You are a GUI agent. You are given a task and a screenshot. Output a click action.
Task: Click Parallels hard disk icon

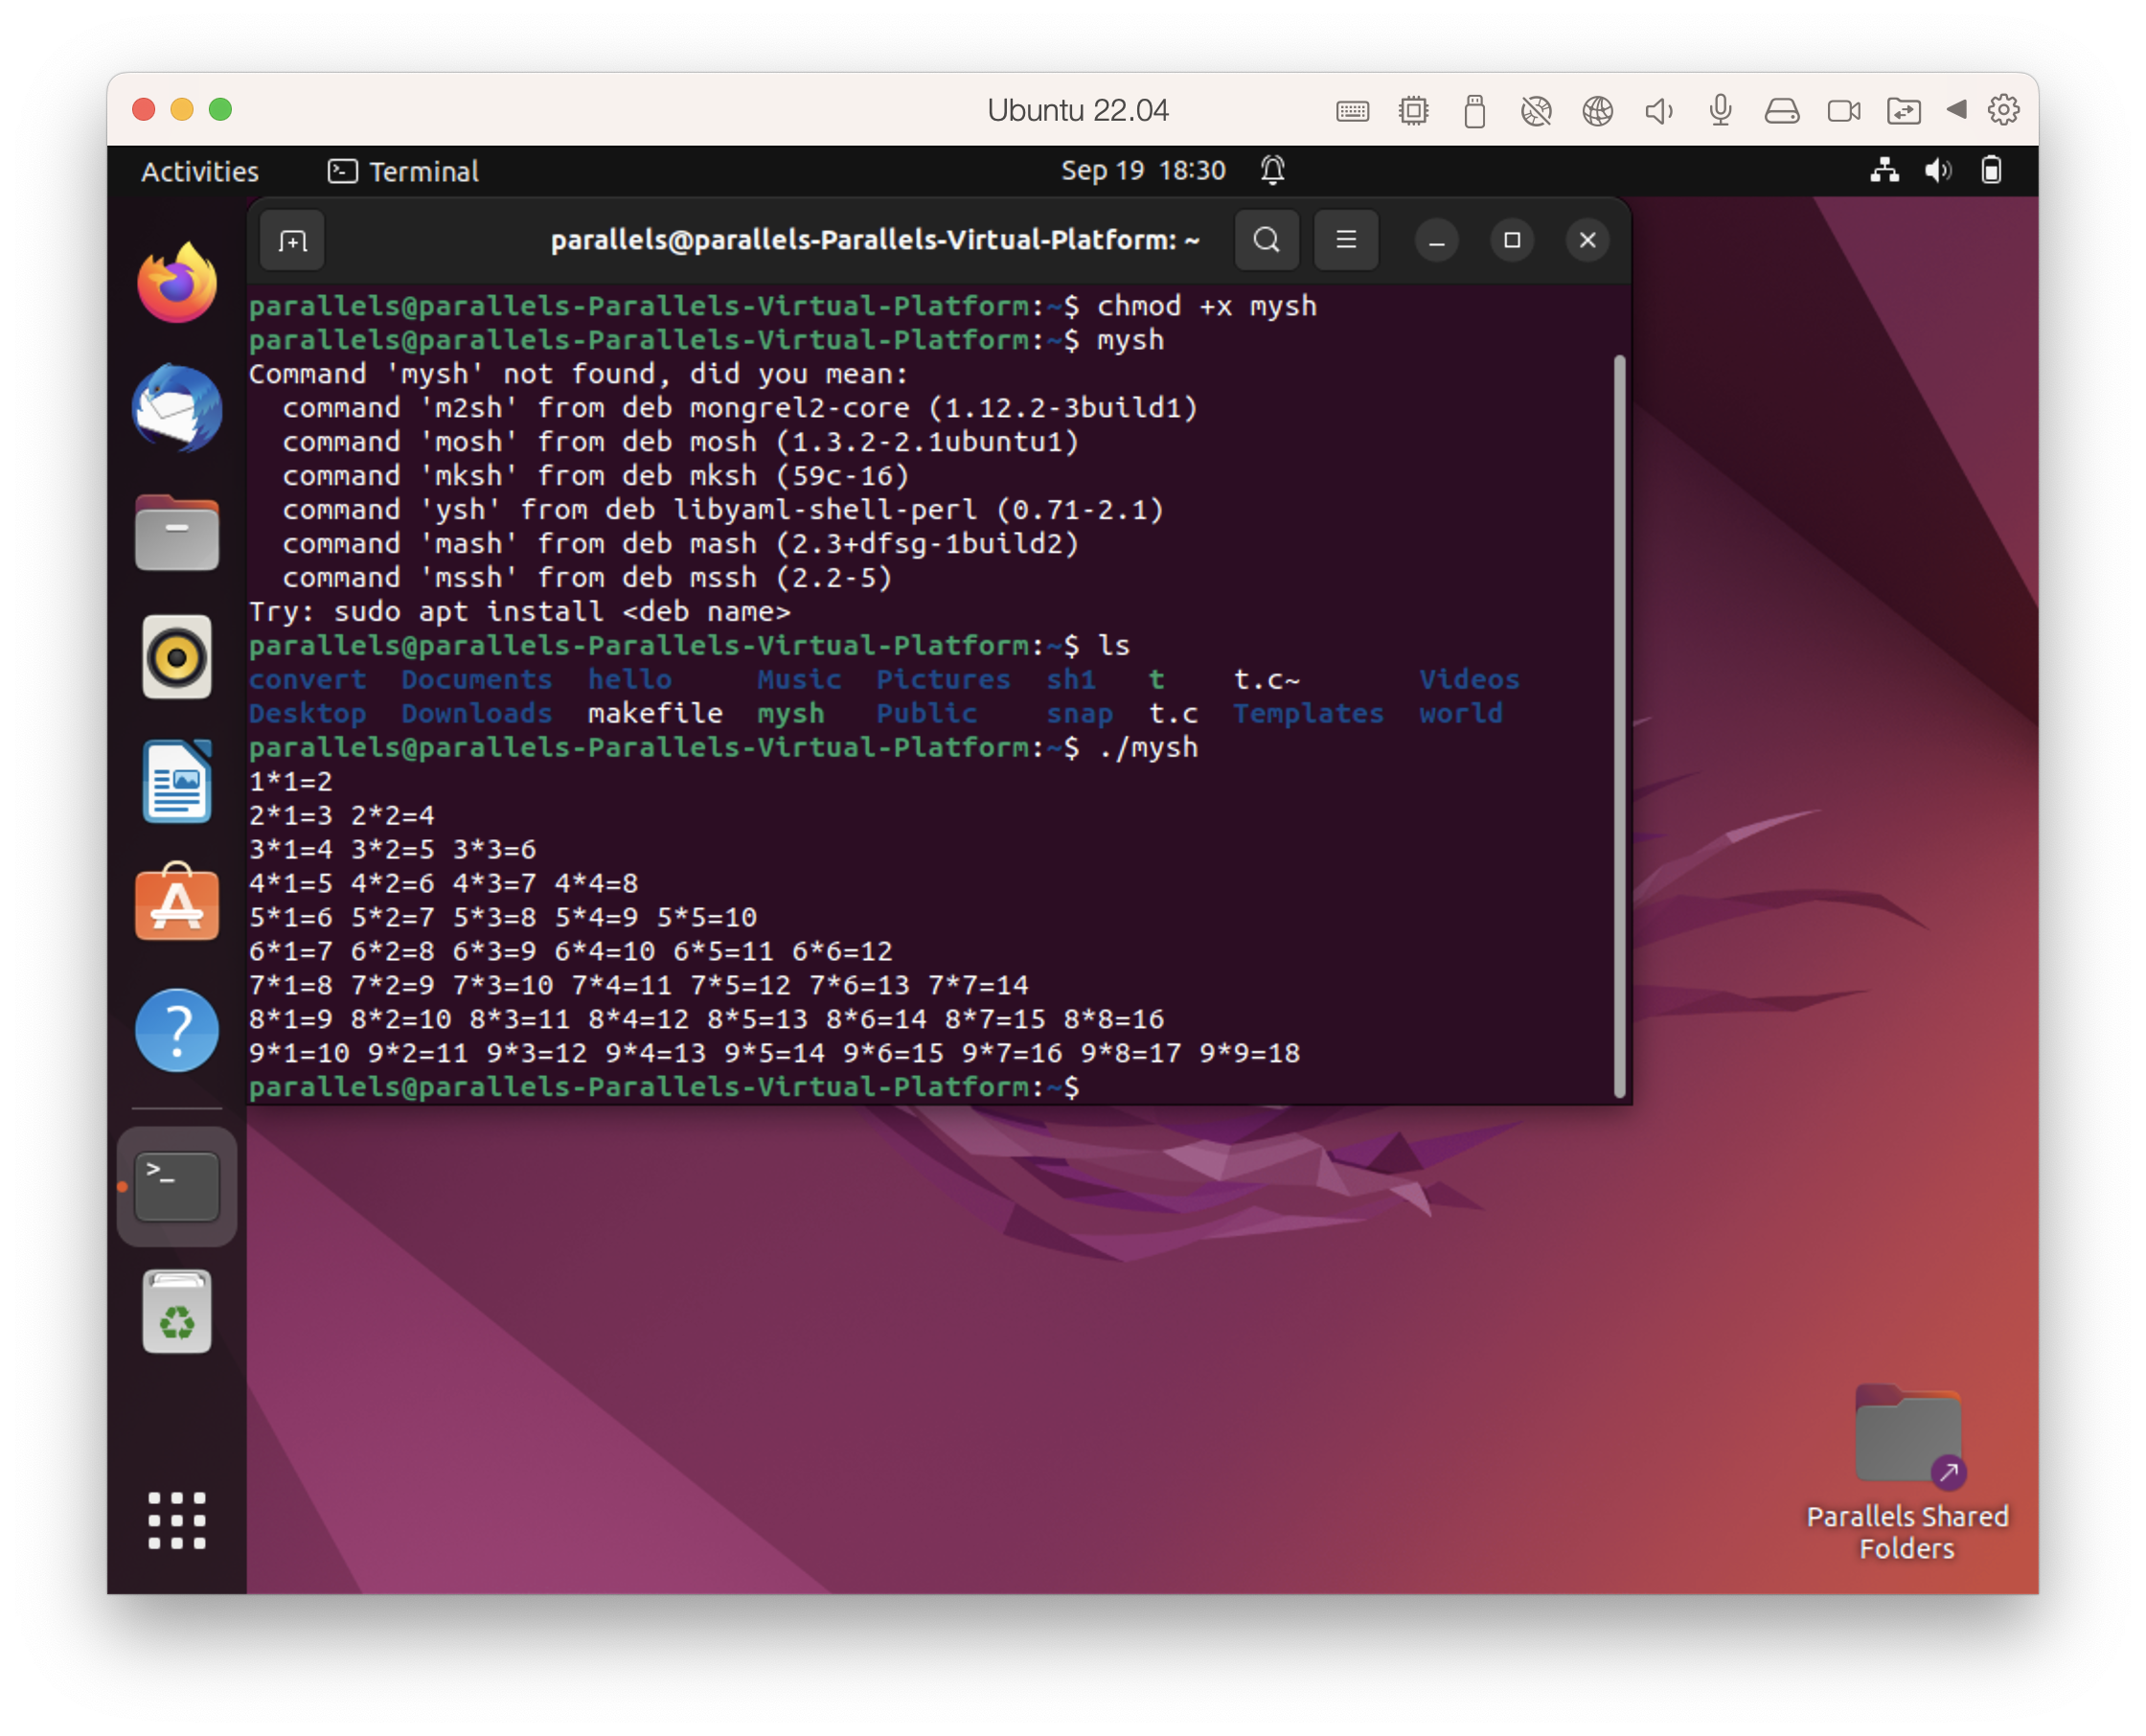click(x=1781, y=110)
